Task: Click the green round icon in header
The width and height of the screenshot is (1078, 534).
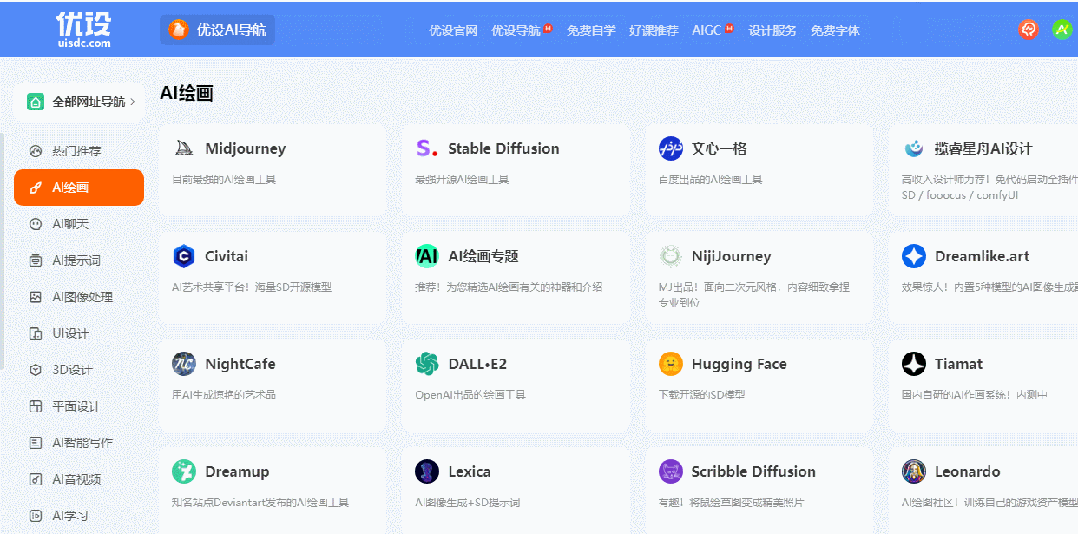Action: pos(1062,30)
